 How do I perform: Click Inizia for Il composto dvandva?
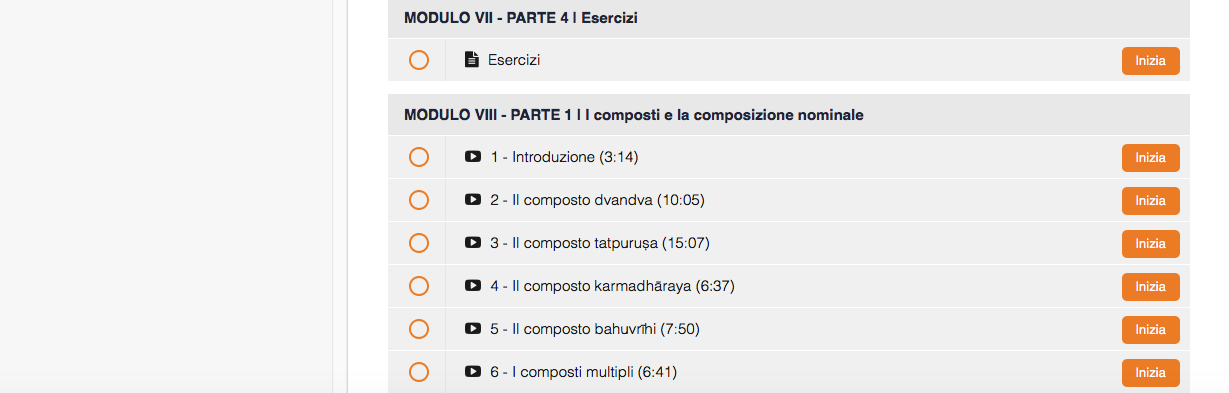pos(1150,201)
